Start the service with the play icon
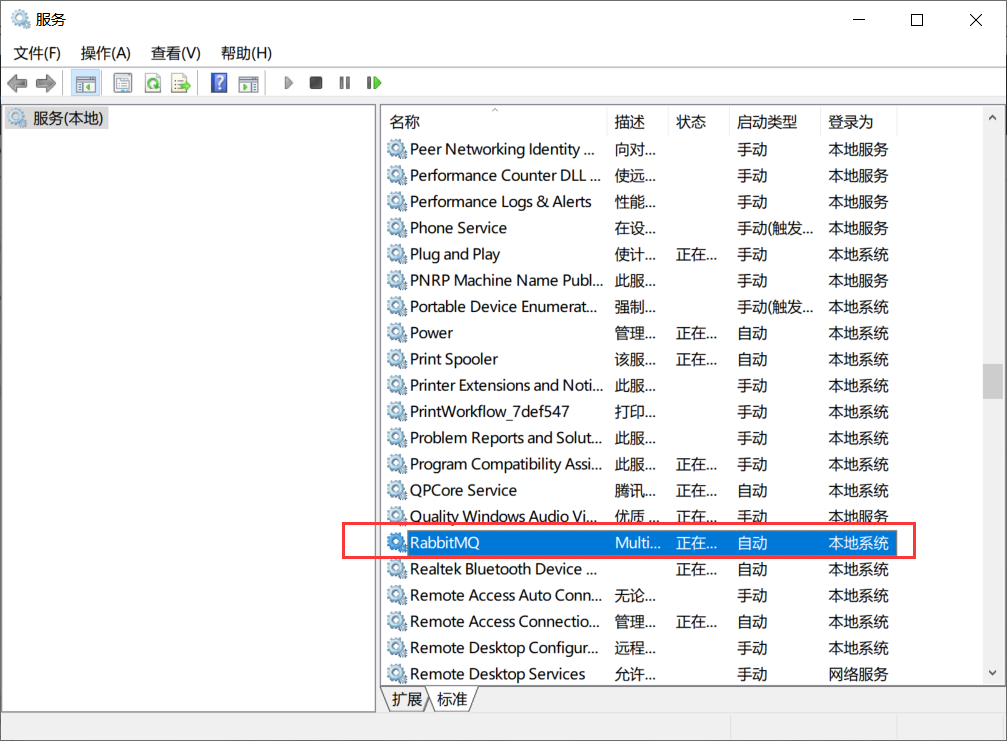Image resolution: width=1007 pixels, height=741 pixels. 288,83
